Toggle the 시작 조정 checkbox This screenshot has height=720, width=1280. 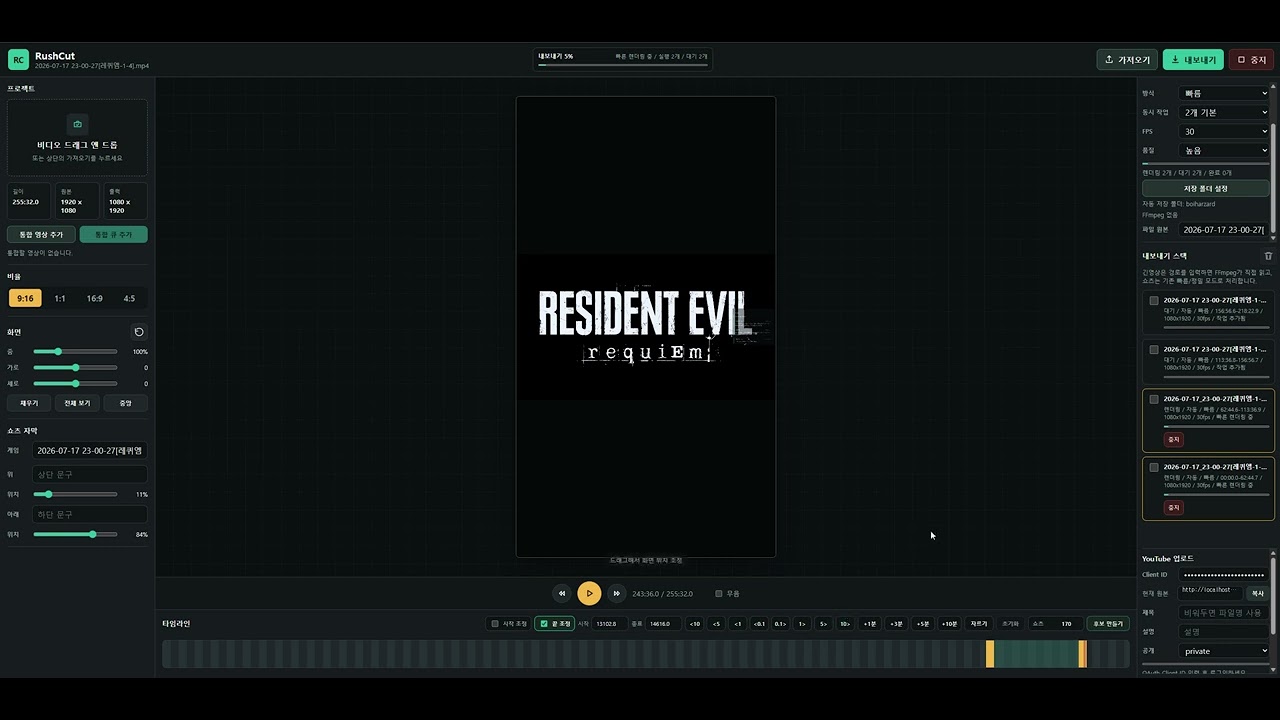click(494, 624)
